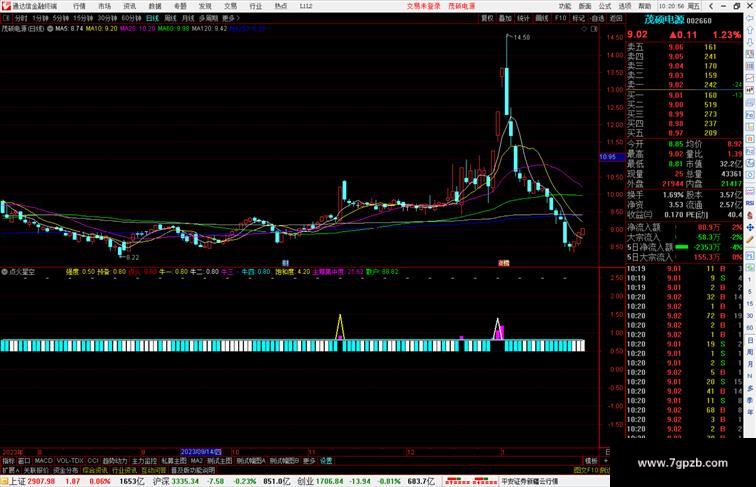756x487 pixels.
Task: Select the 1分钟 period
Action: pos(40,18)
